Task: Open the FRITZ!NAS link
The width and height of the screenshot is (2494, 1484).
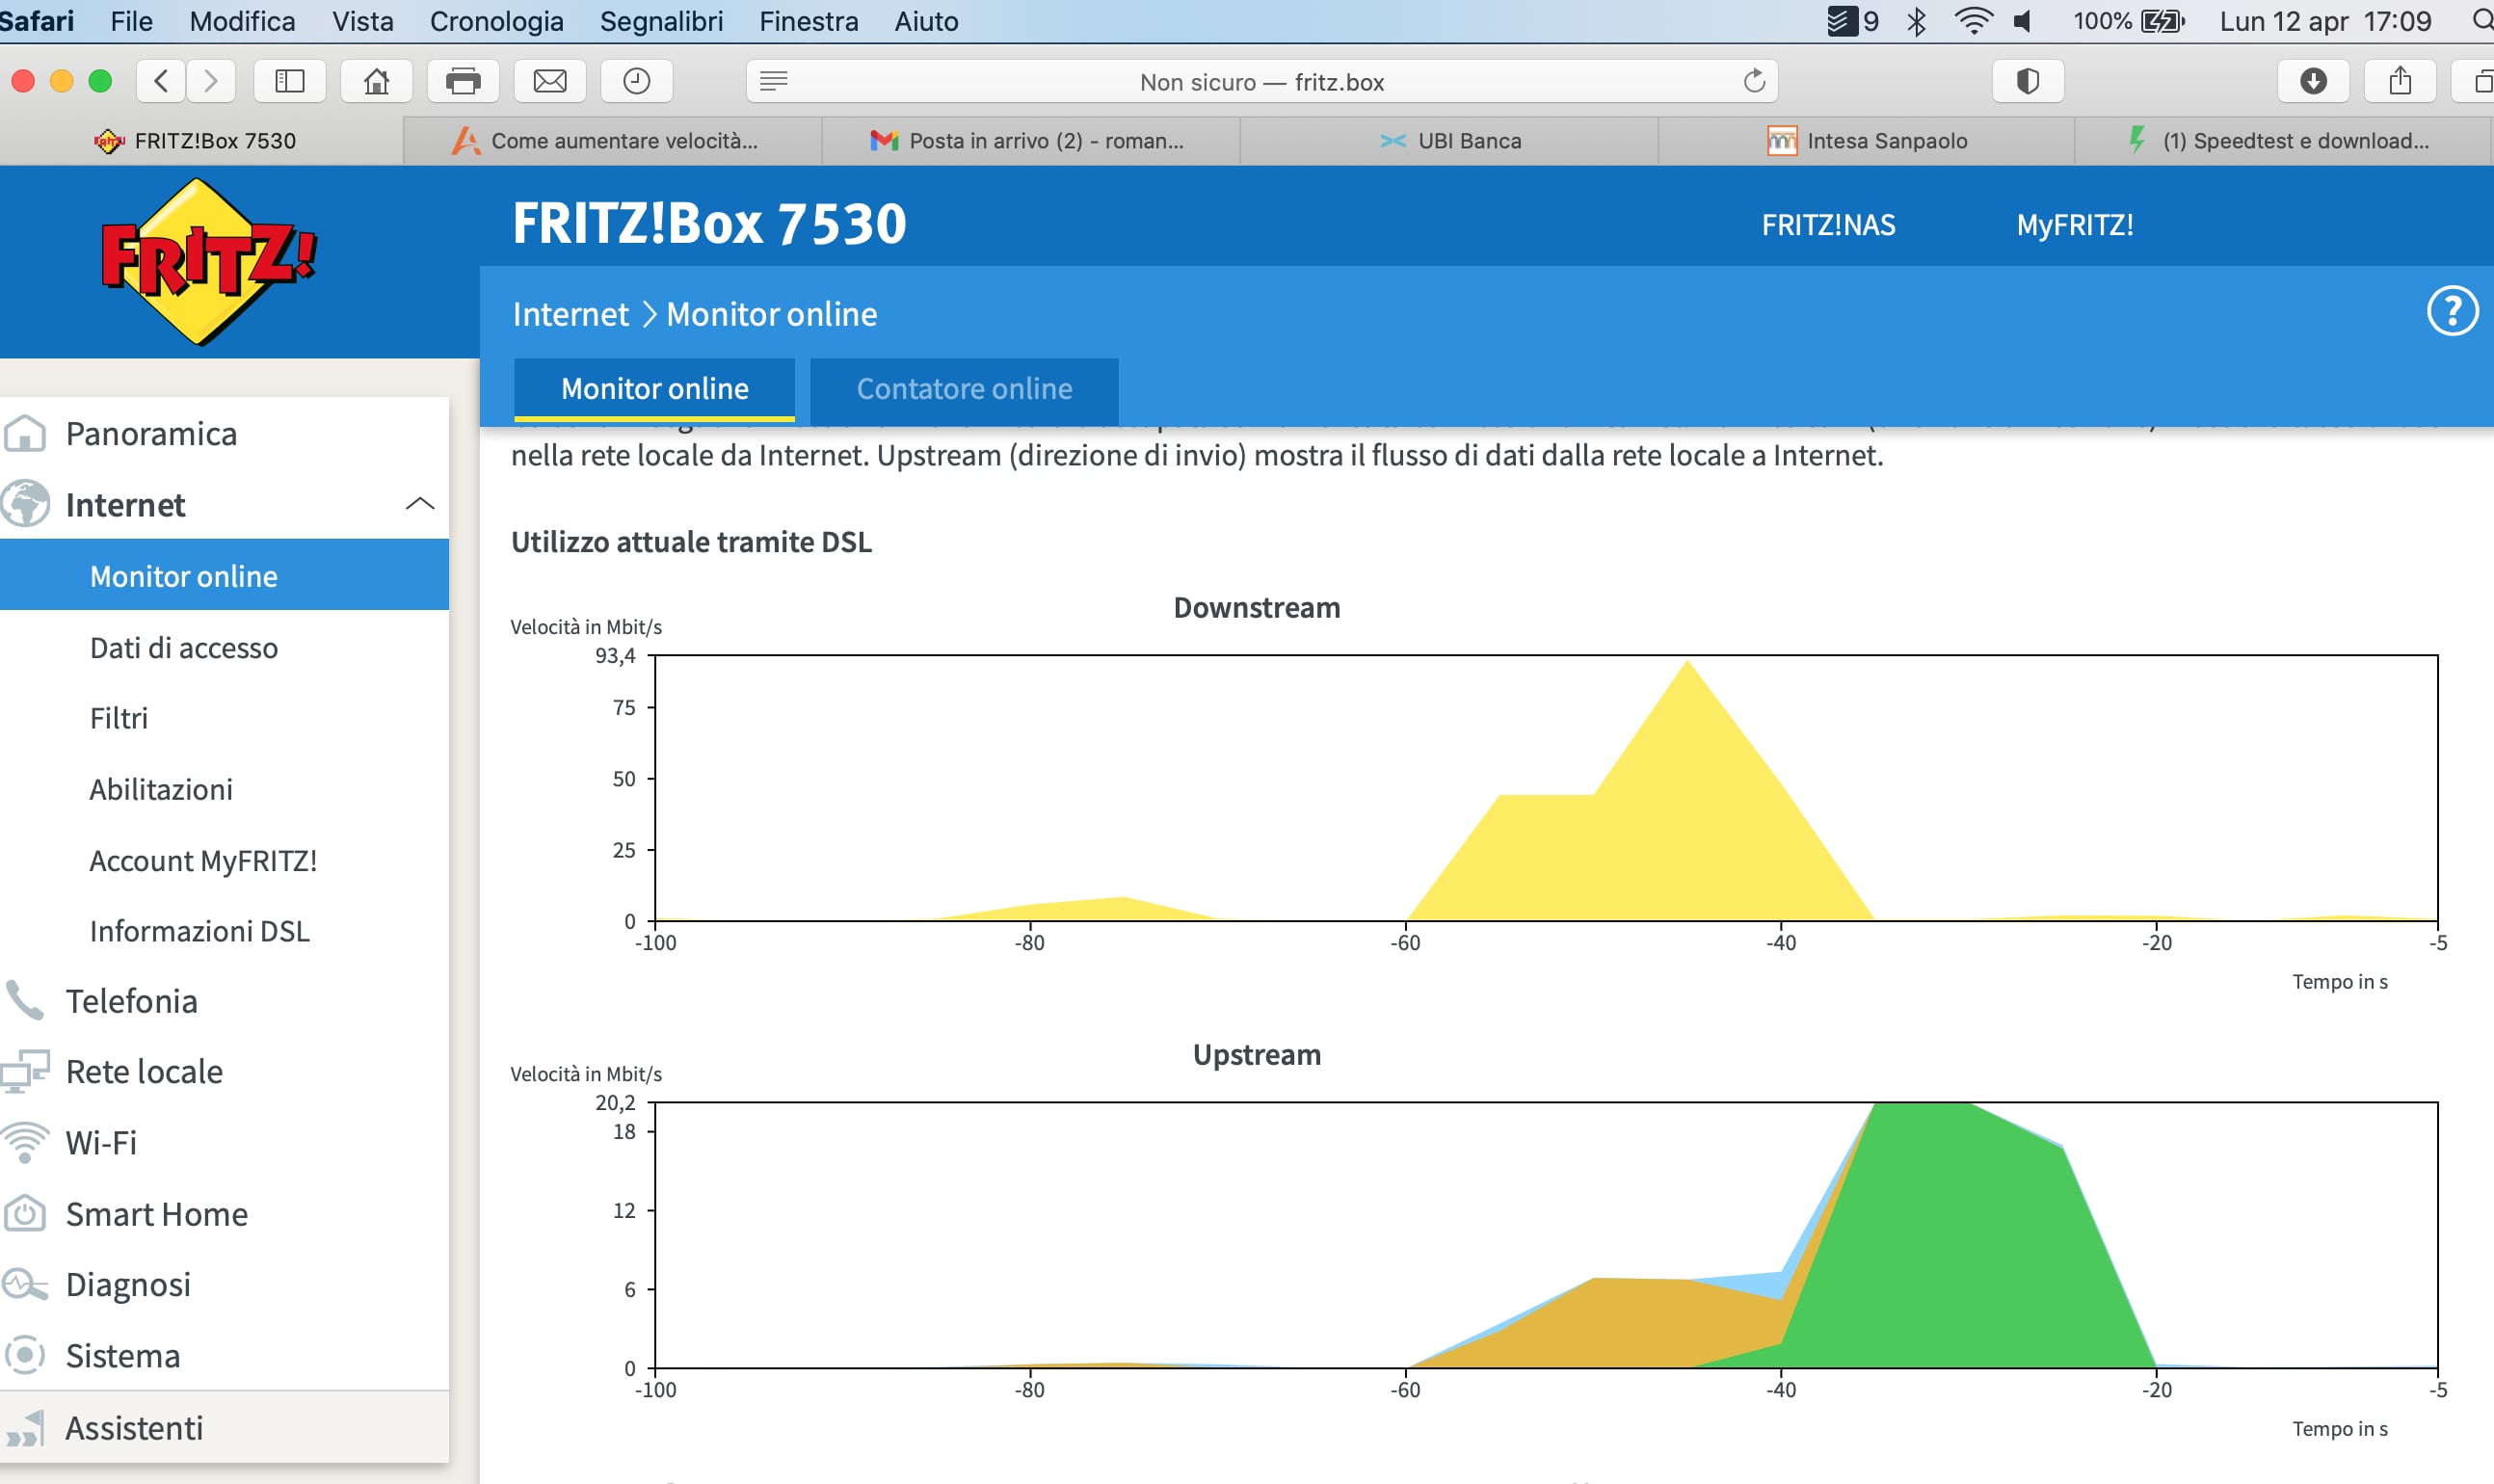Action: click(1827, 225)
